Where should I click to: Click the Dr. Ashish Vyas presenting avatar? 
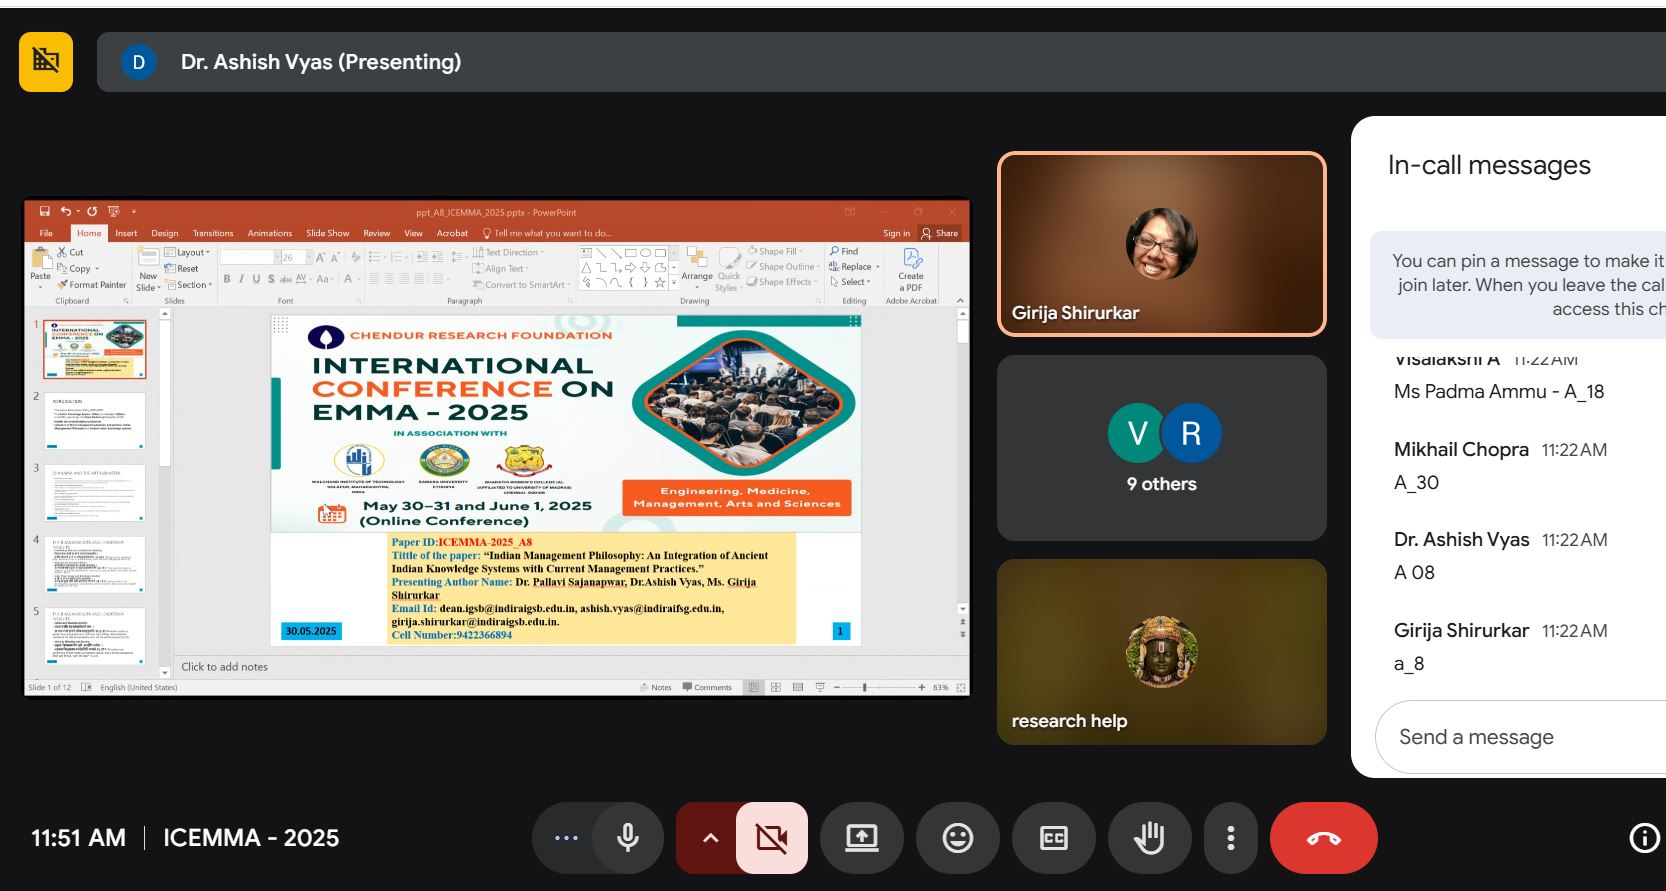(138, 62)
